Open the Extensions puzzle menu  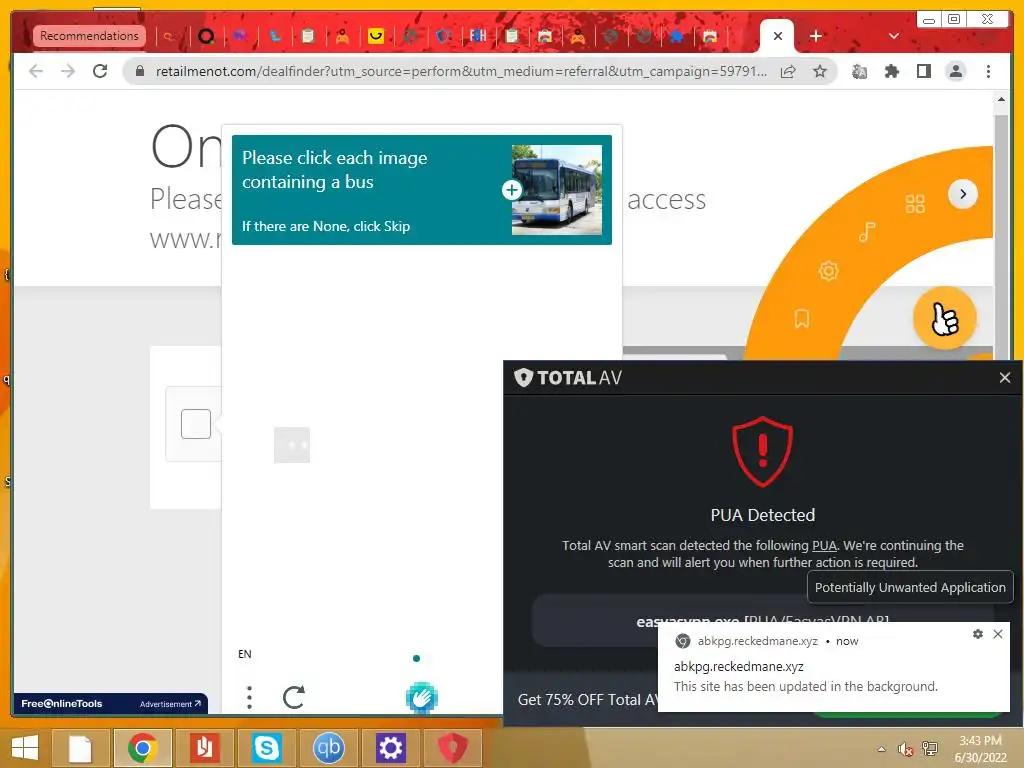click(x=891, y=72)
